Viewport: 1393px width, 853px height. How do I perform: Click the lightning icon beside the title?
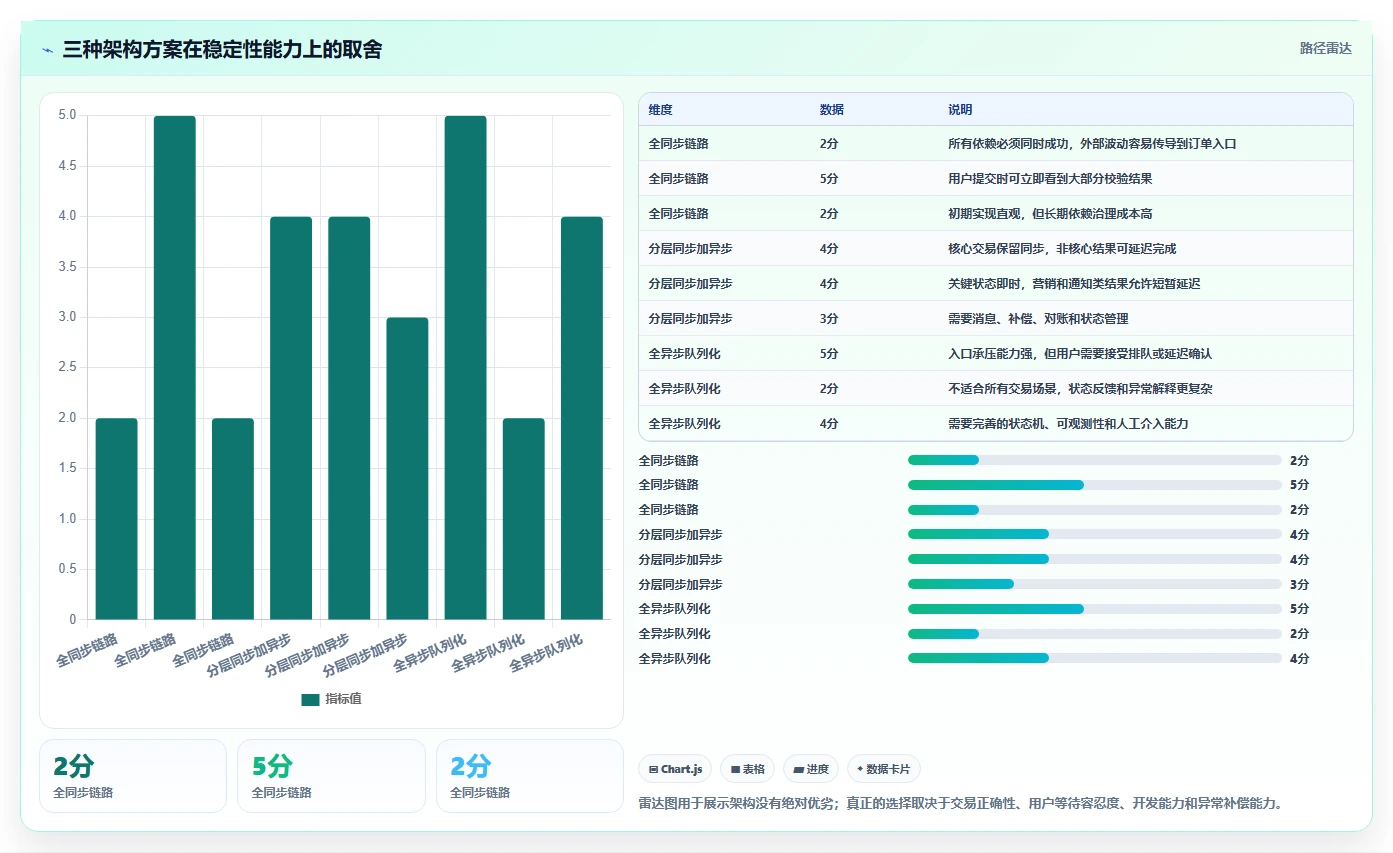click(47, 50)
